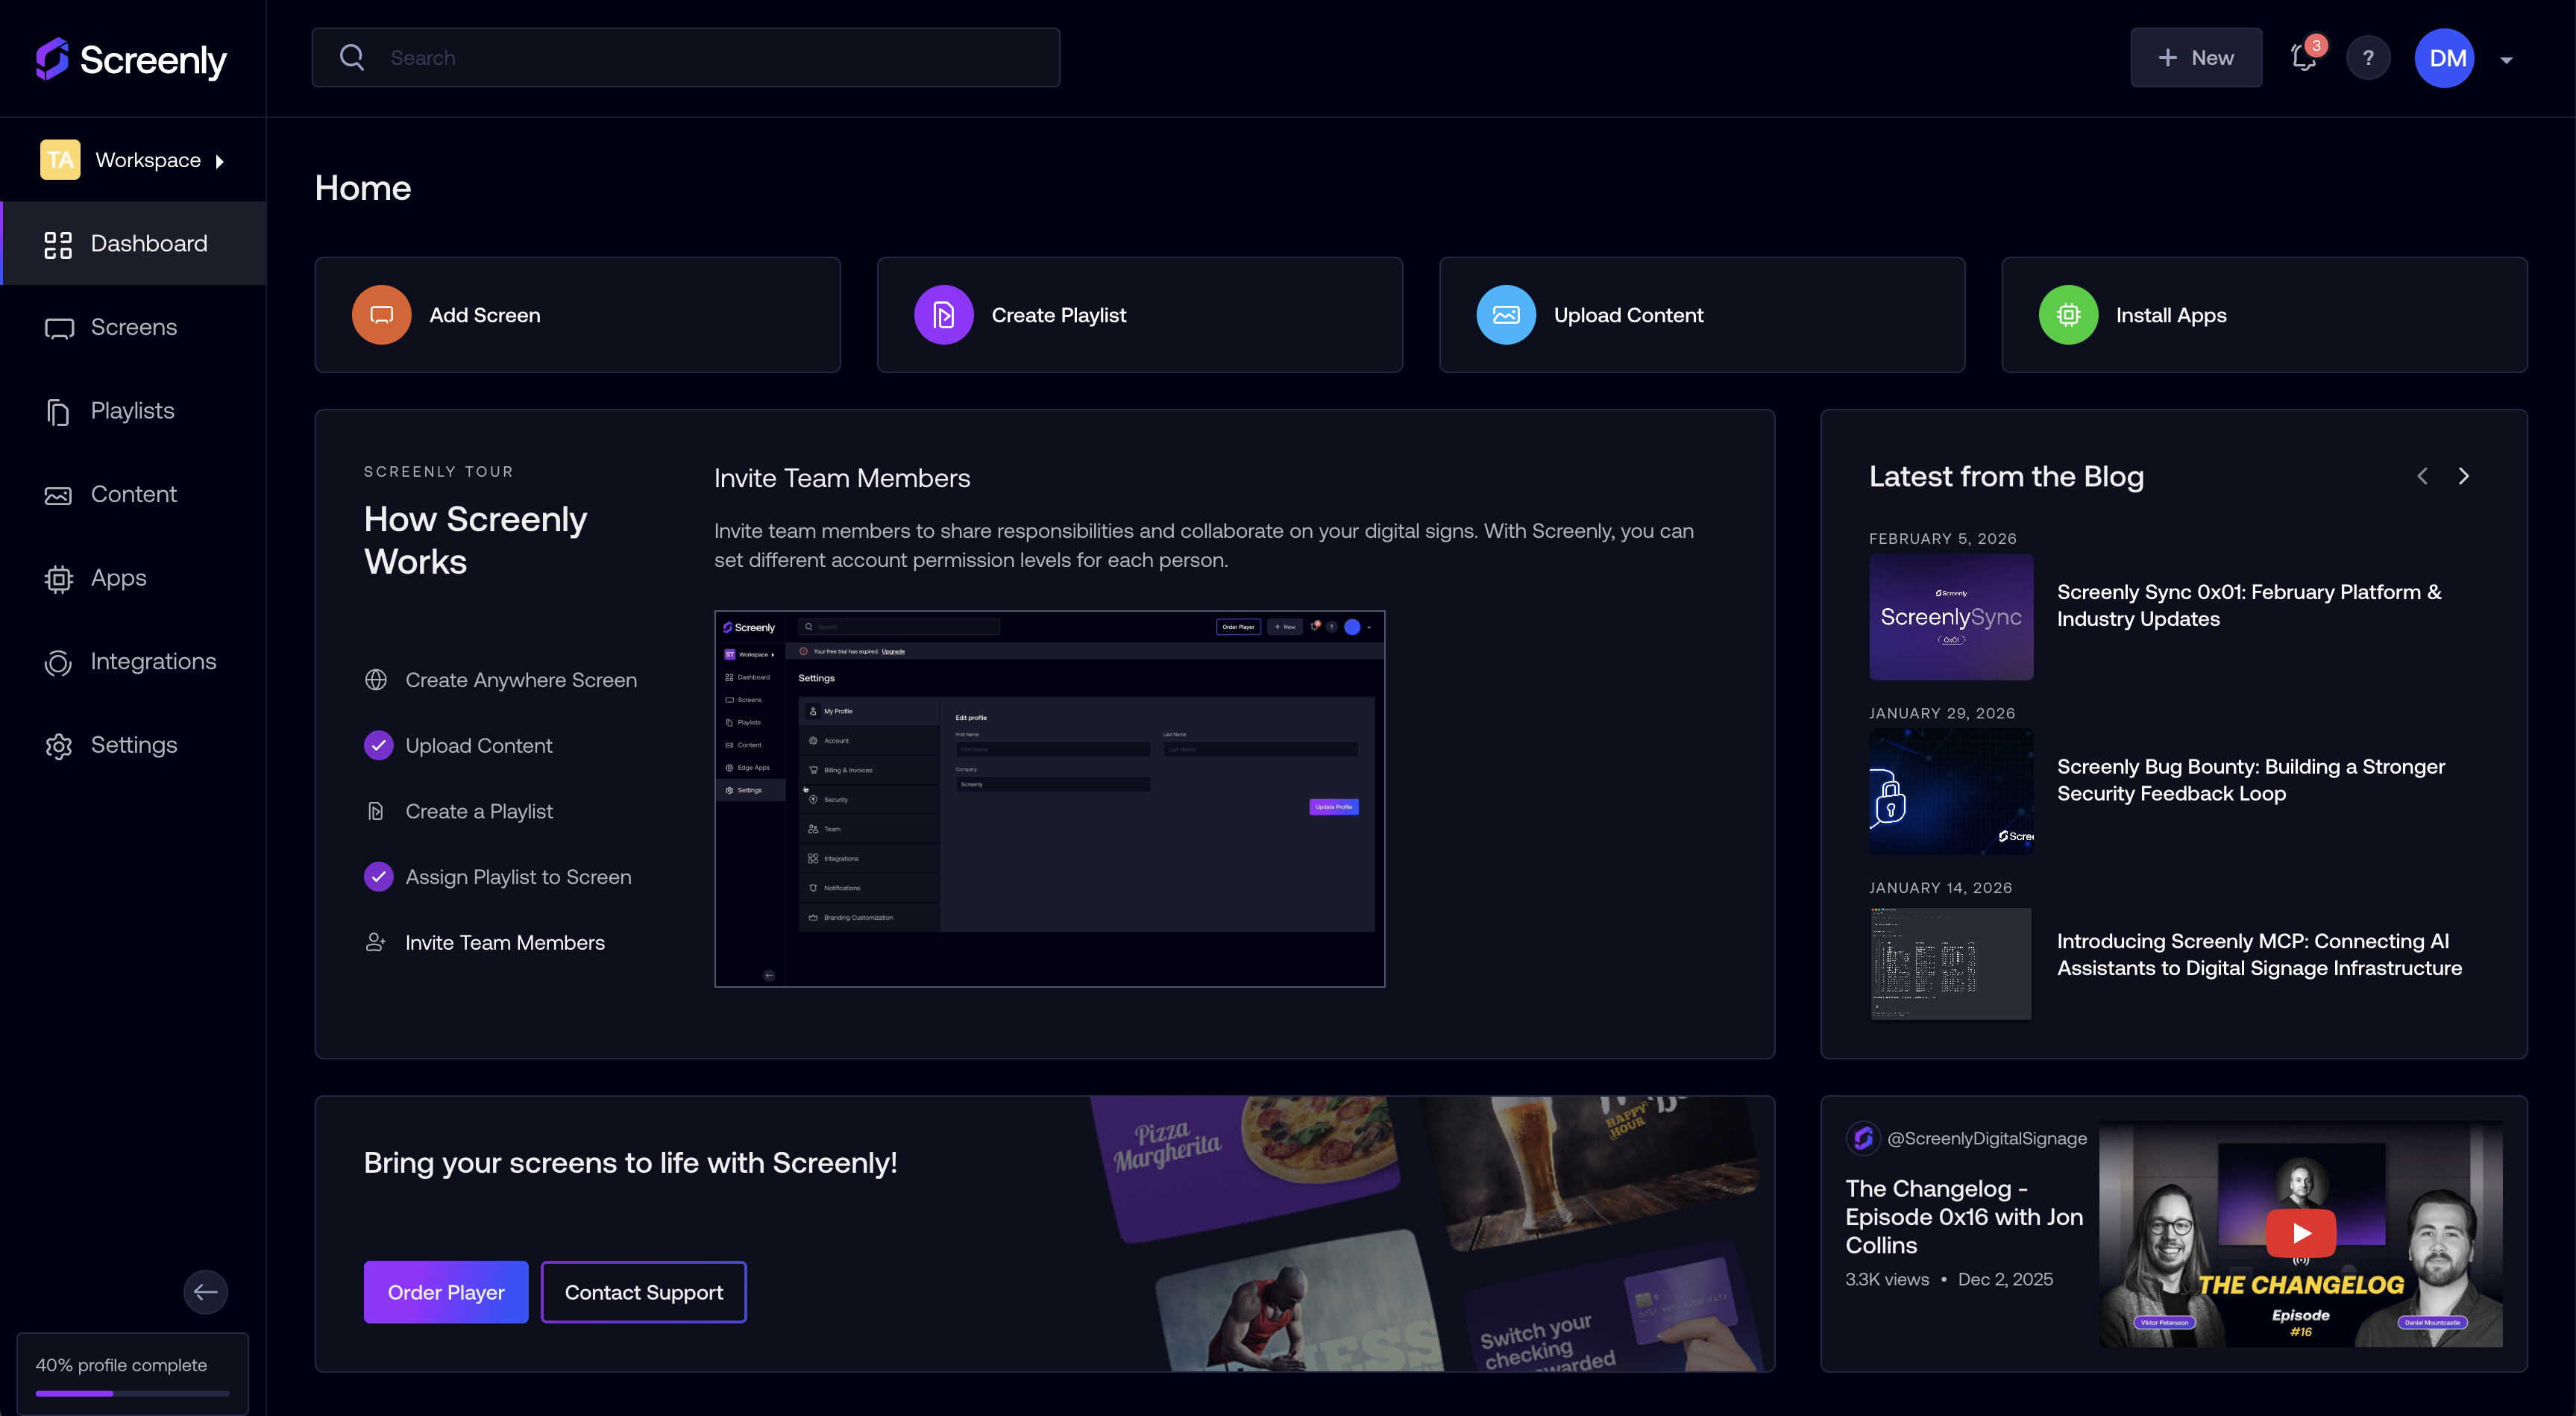Click the Order Player button

pyautogui.click(x=445, y=1292)
